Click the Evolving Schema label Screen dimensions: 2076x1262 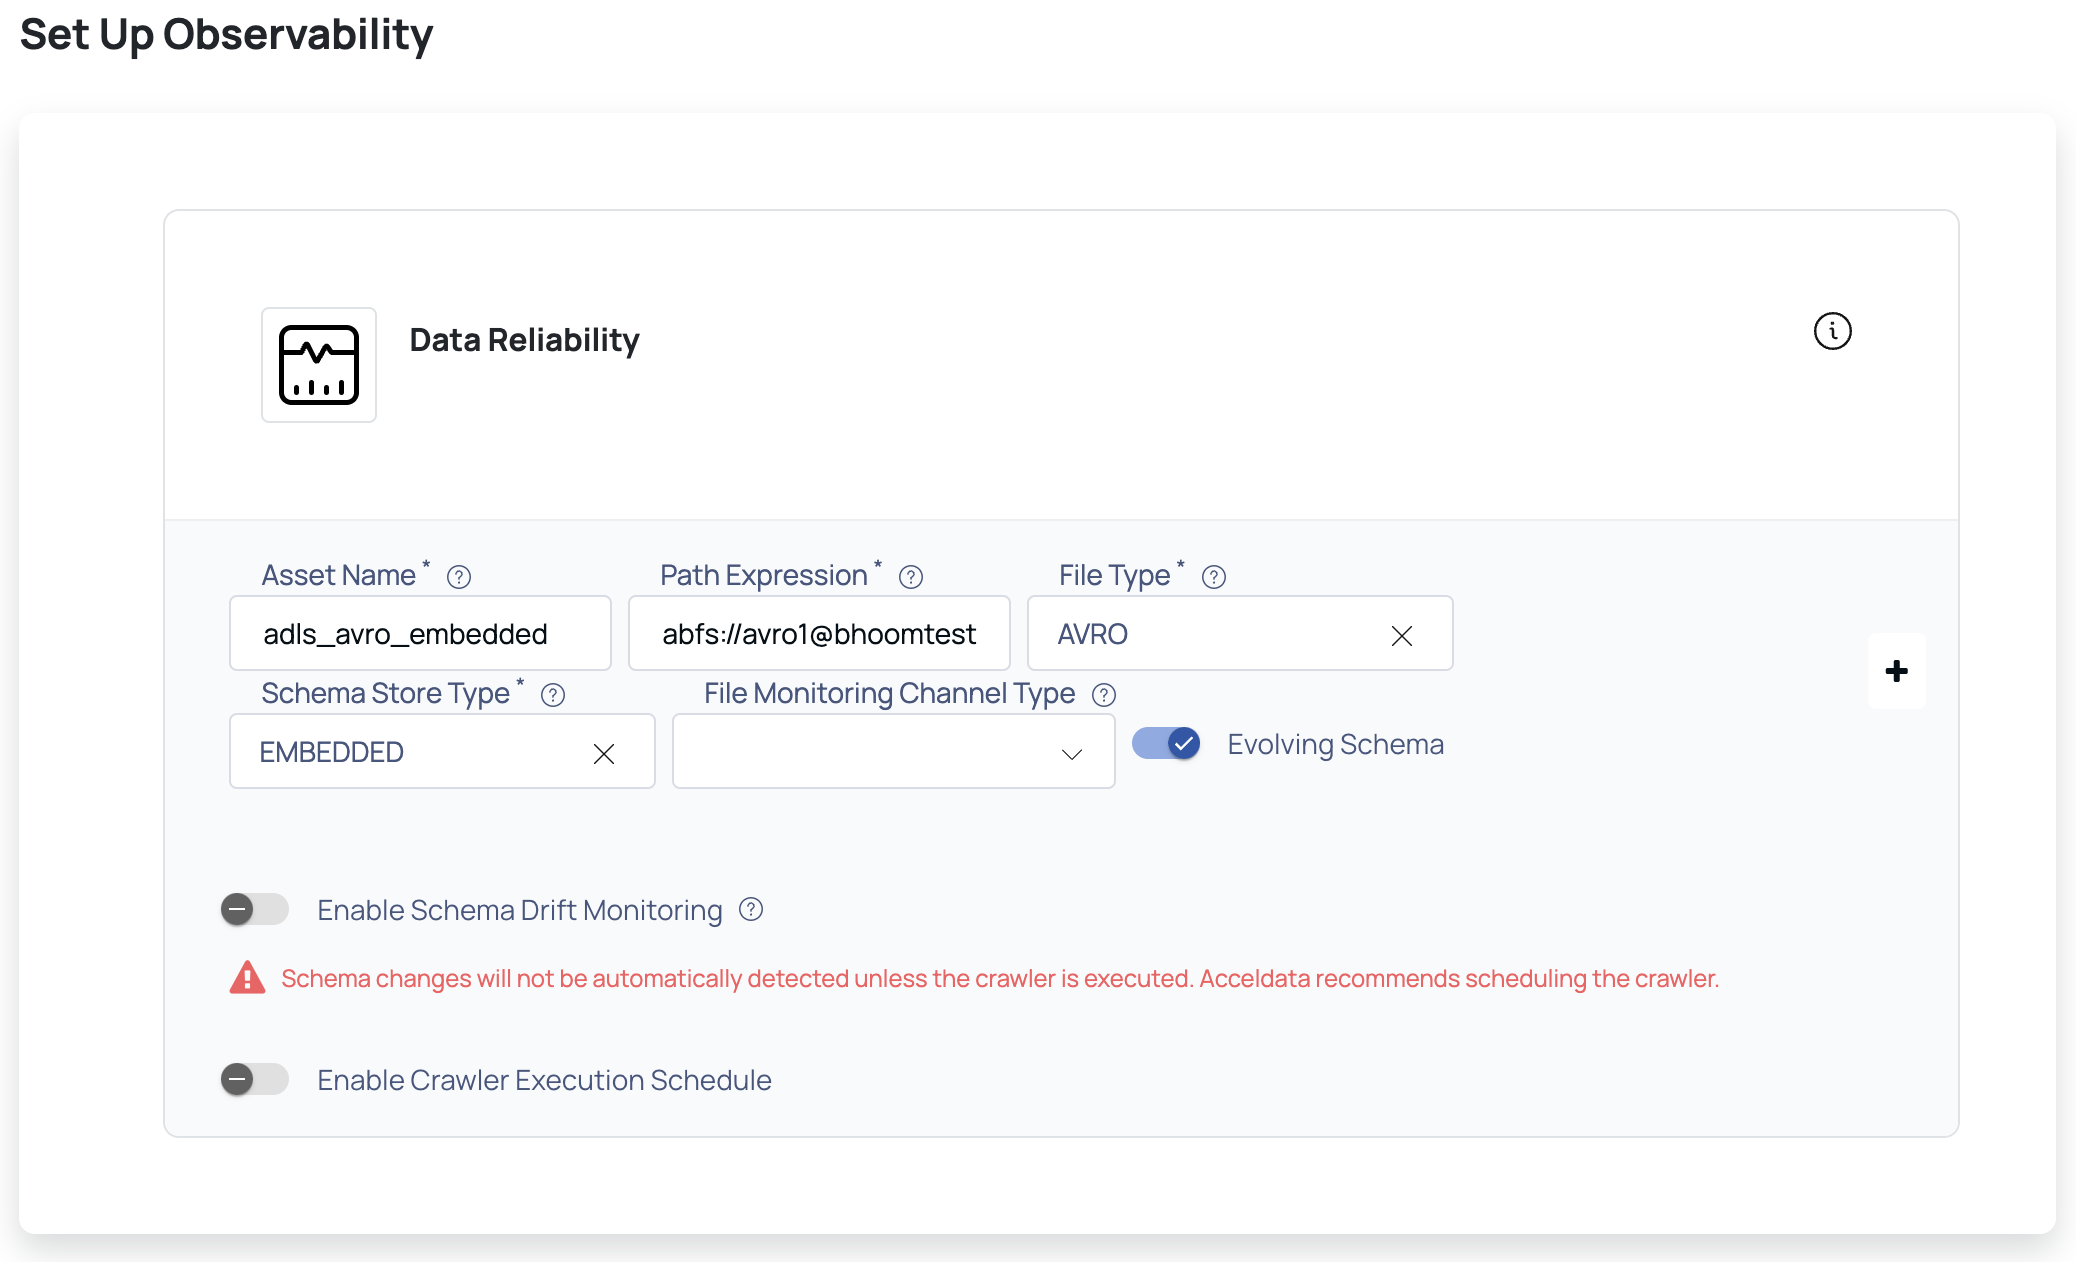click(x=1335, y=744)
